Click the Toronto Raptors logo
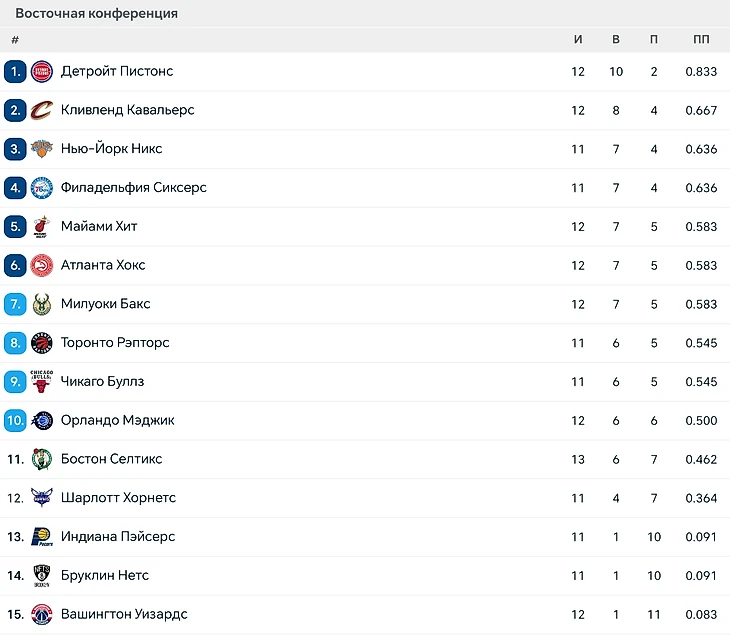Screen dimensions: 730x639 point(42,343)
